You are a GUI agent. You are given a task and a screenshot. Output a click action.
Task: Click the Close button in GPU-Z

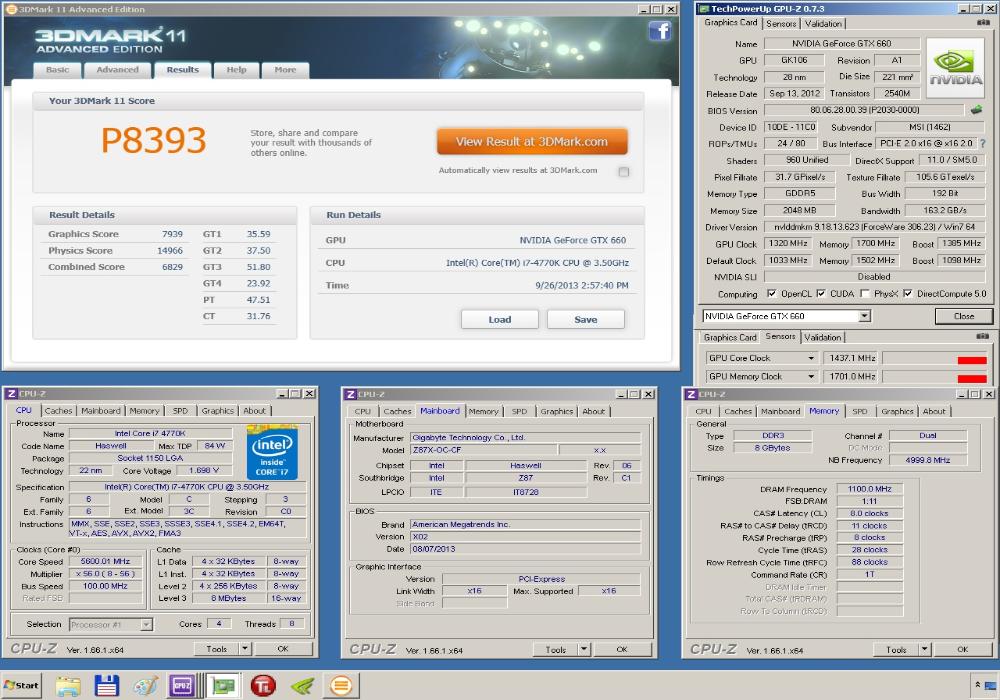click(x=964, y=316)
